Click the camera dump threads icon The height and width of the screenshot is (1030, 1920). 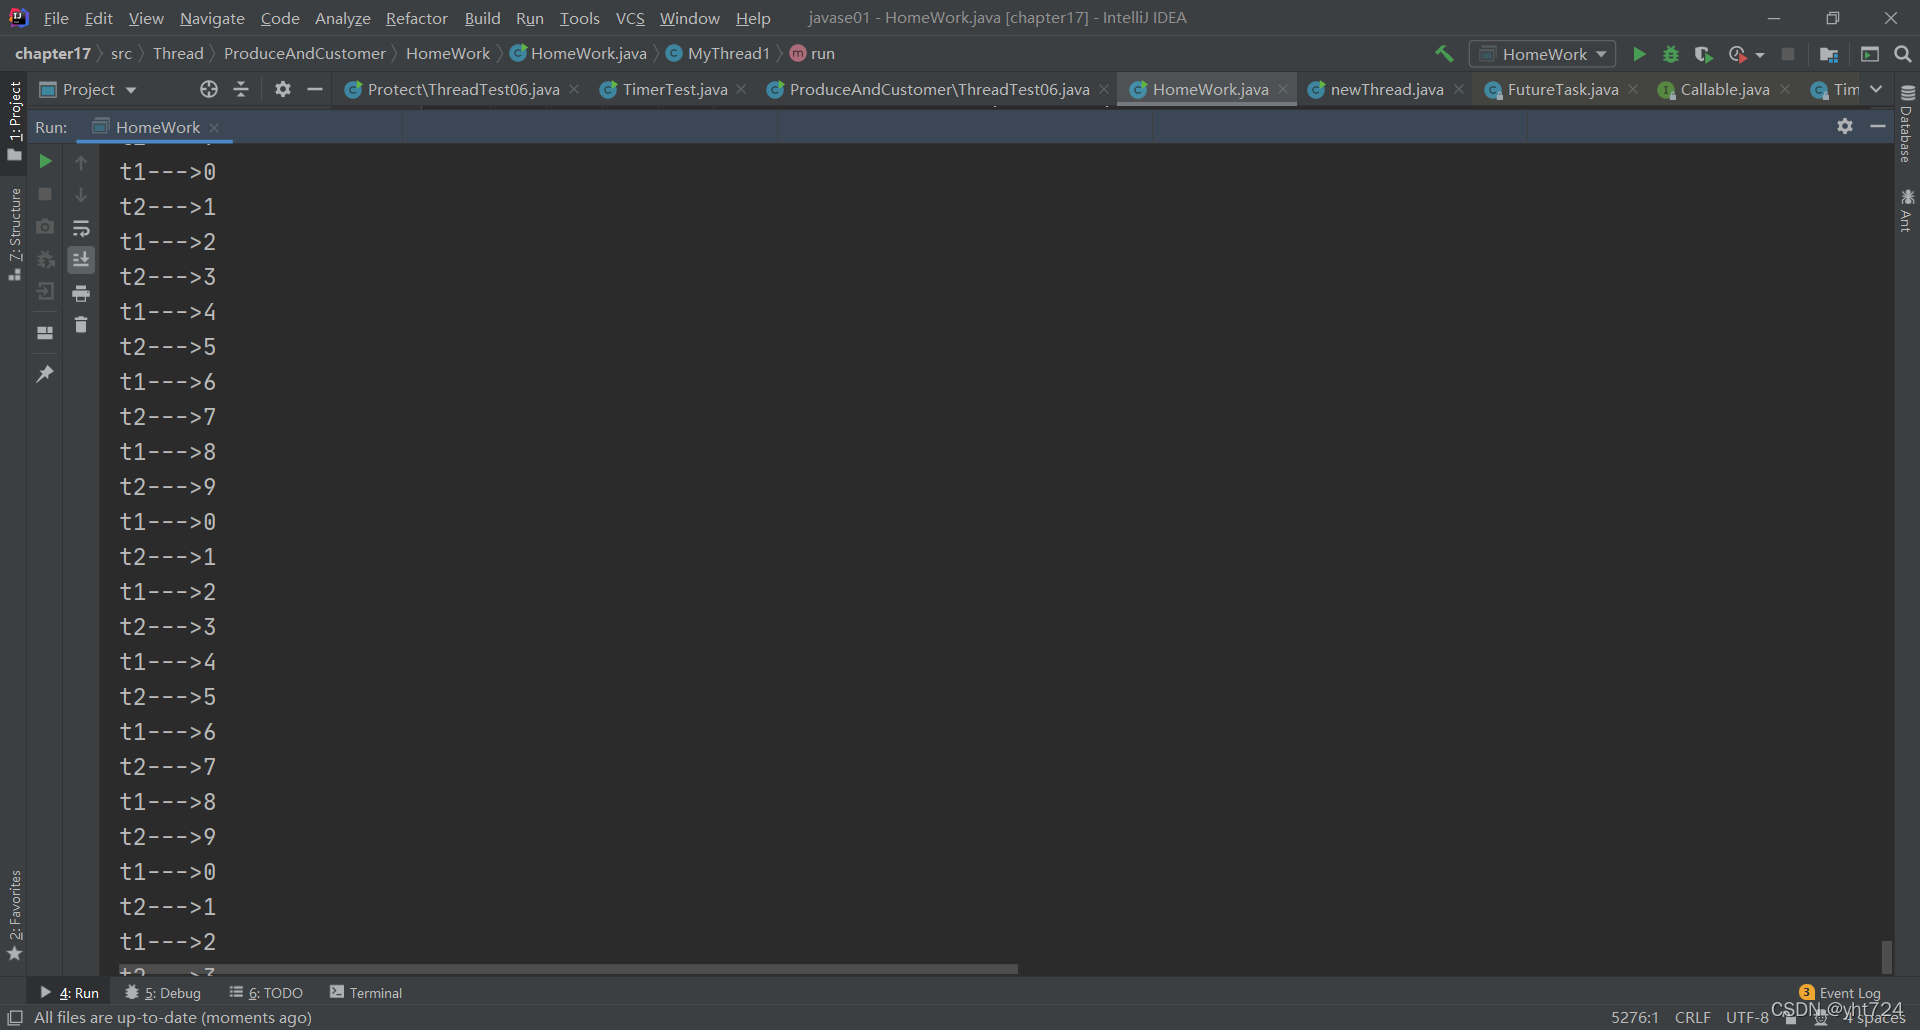click(x=45, y=227)
